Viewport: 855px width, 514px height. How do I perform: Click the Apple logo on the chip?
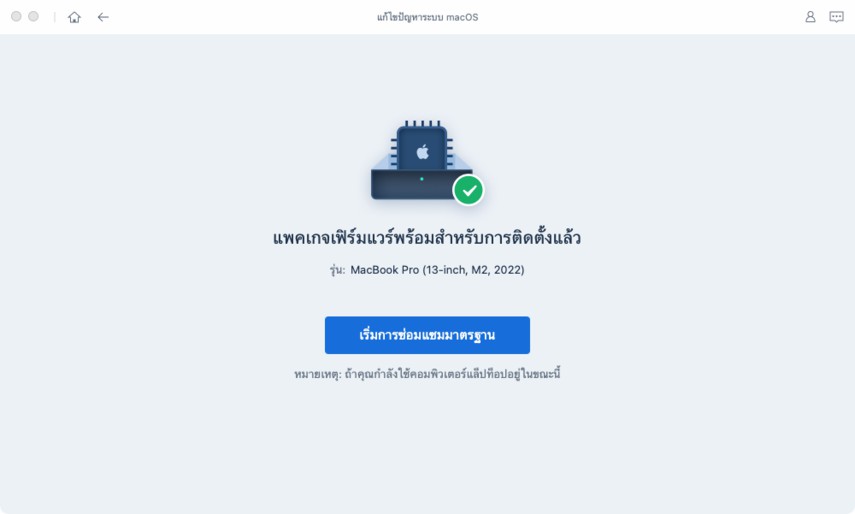(423, 152)
